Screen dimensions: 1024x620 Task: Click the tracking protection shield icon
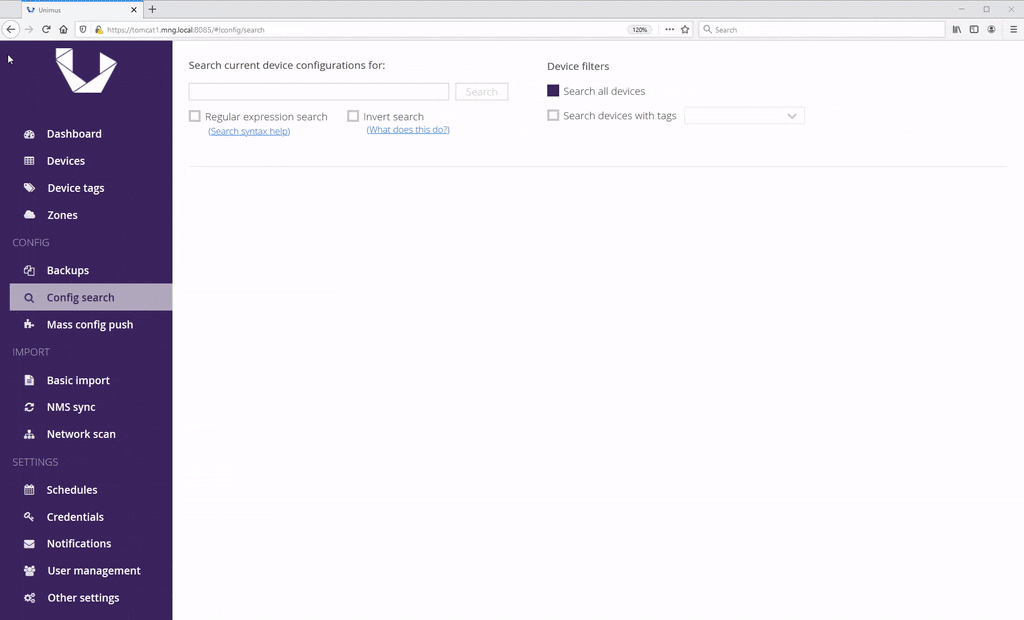click(83, 29)
